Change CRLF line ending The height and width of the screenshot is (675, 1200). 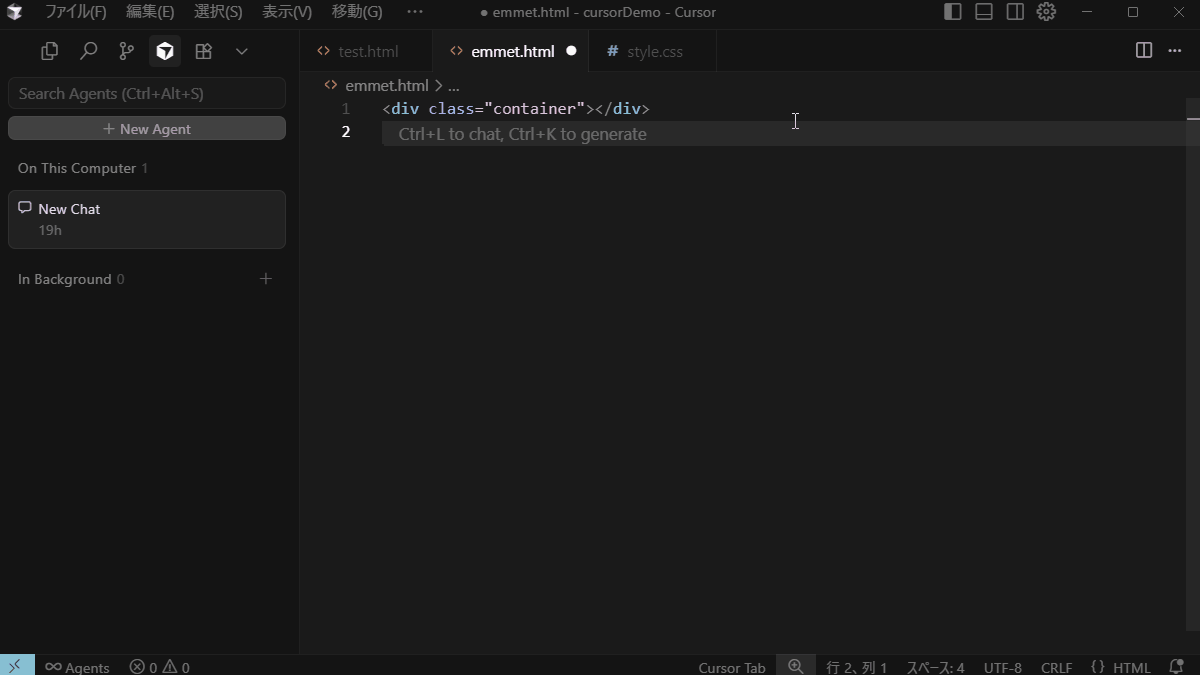click(1056, 667)
